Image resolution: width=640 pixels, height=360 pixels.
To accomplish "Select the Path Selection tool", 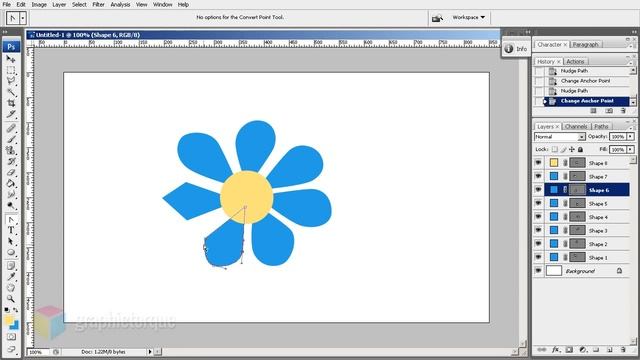I will point(11,242).
